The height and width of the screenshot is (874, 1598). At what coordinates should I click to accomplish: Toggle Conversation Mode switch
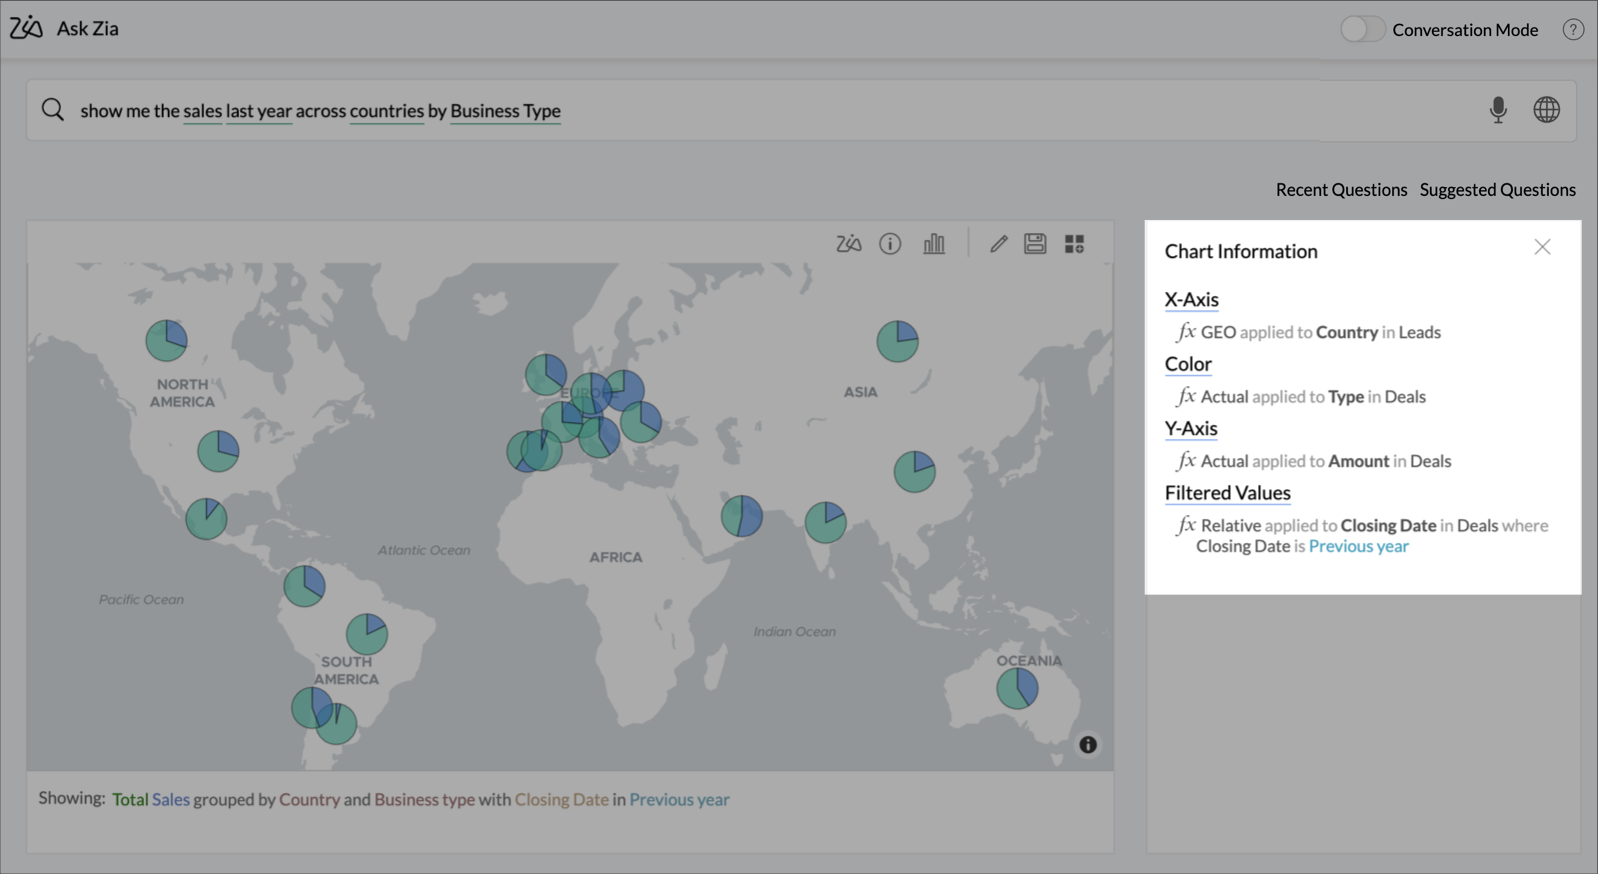pos(1362,29)
